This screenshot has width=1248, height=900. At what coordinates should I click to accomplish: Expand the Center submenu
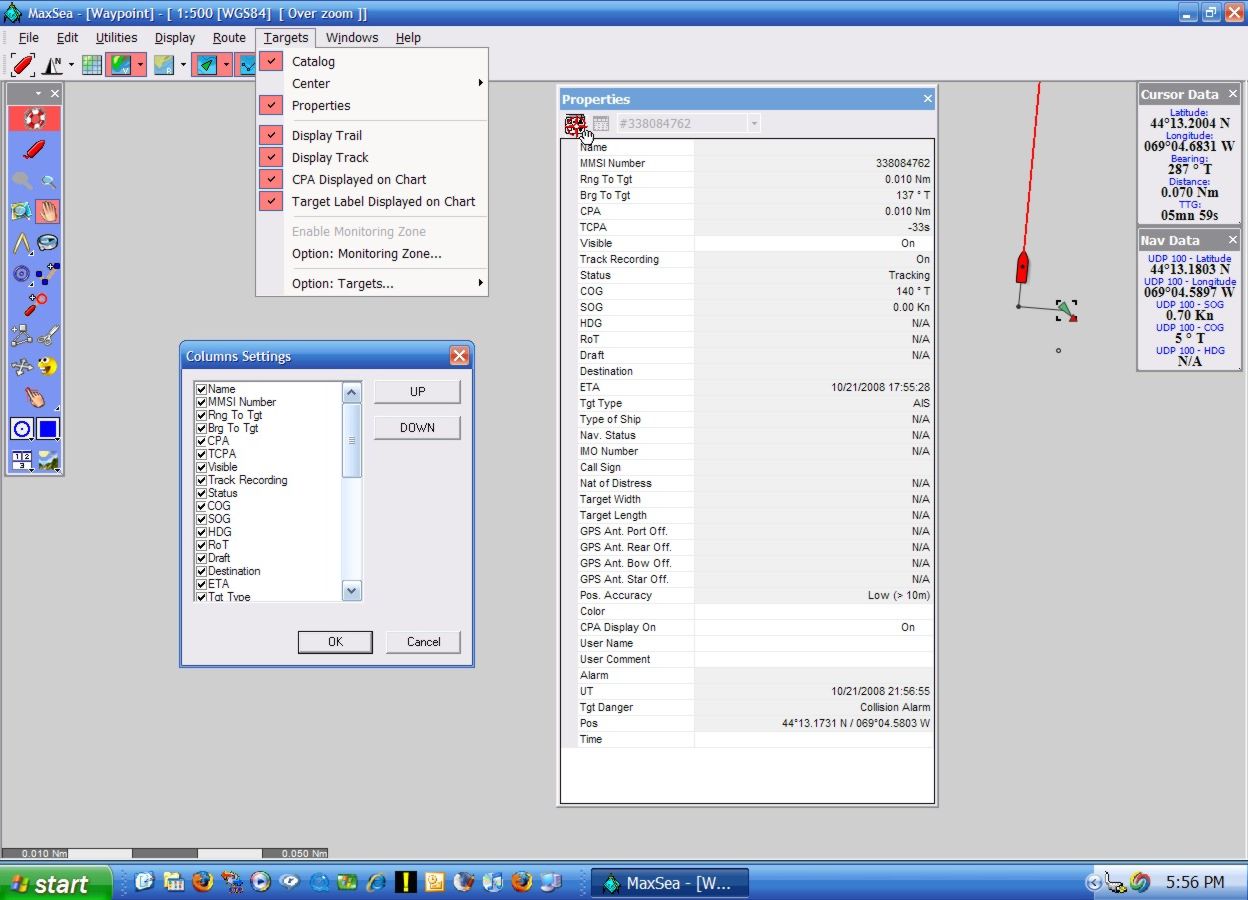[372, 84]
